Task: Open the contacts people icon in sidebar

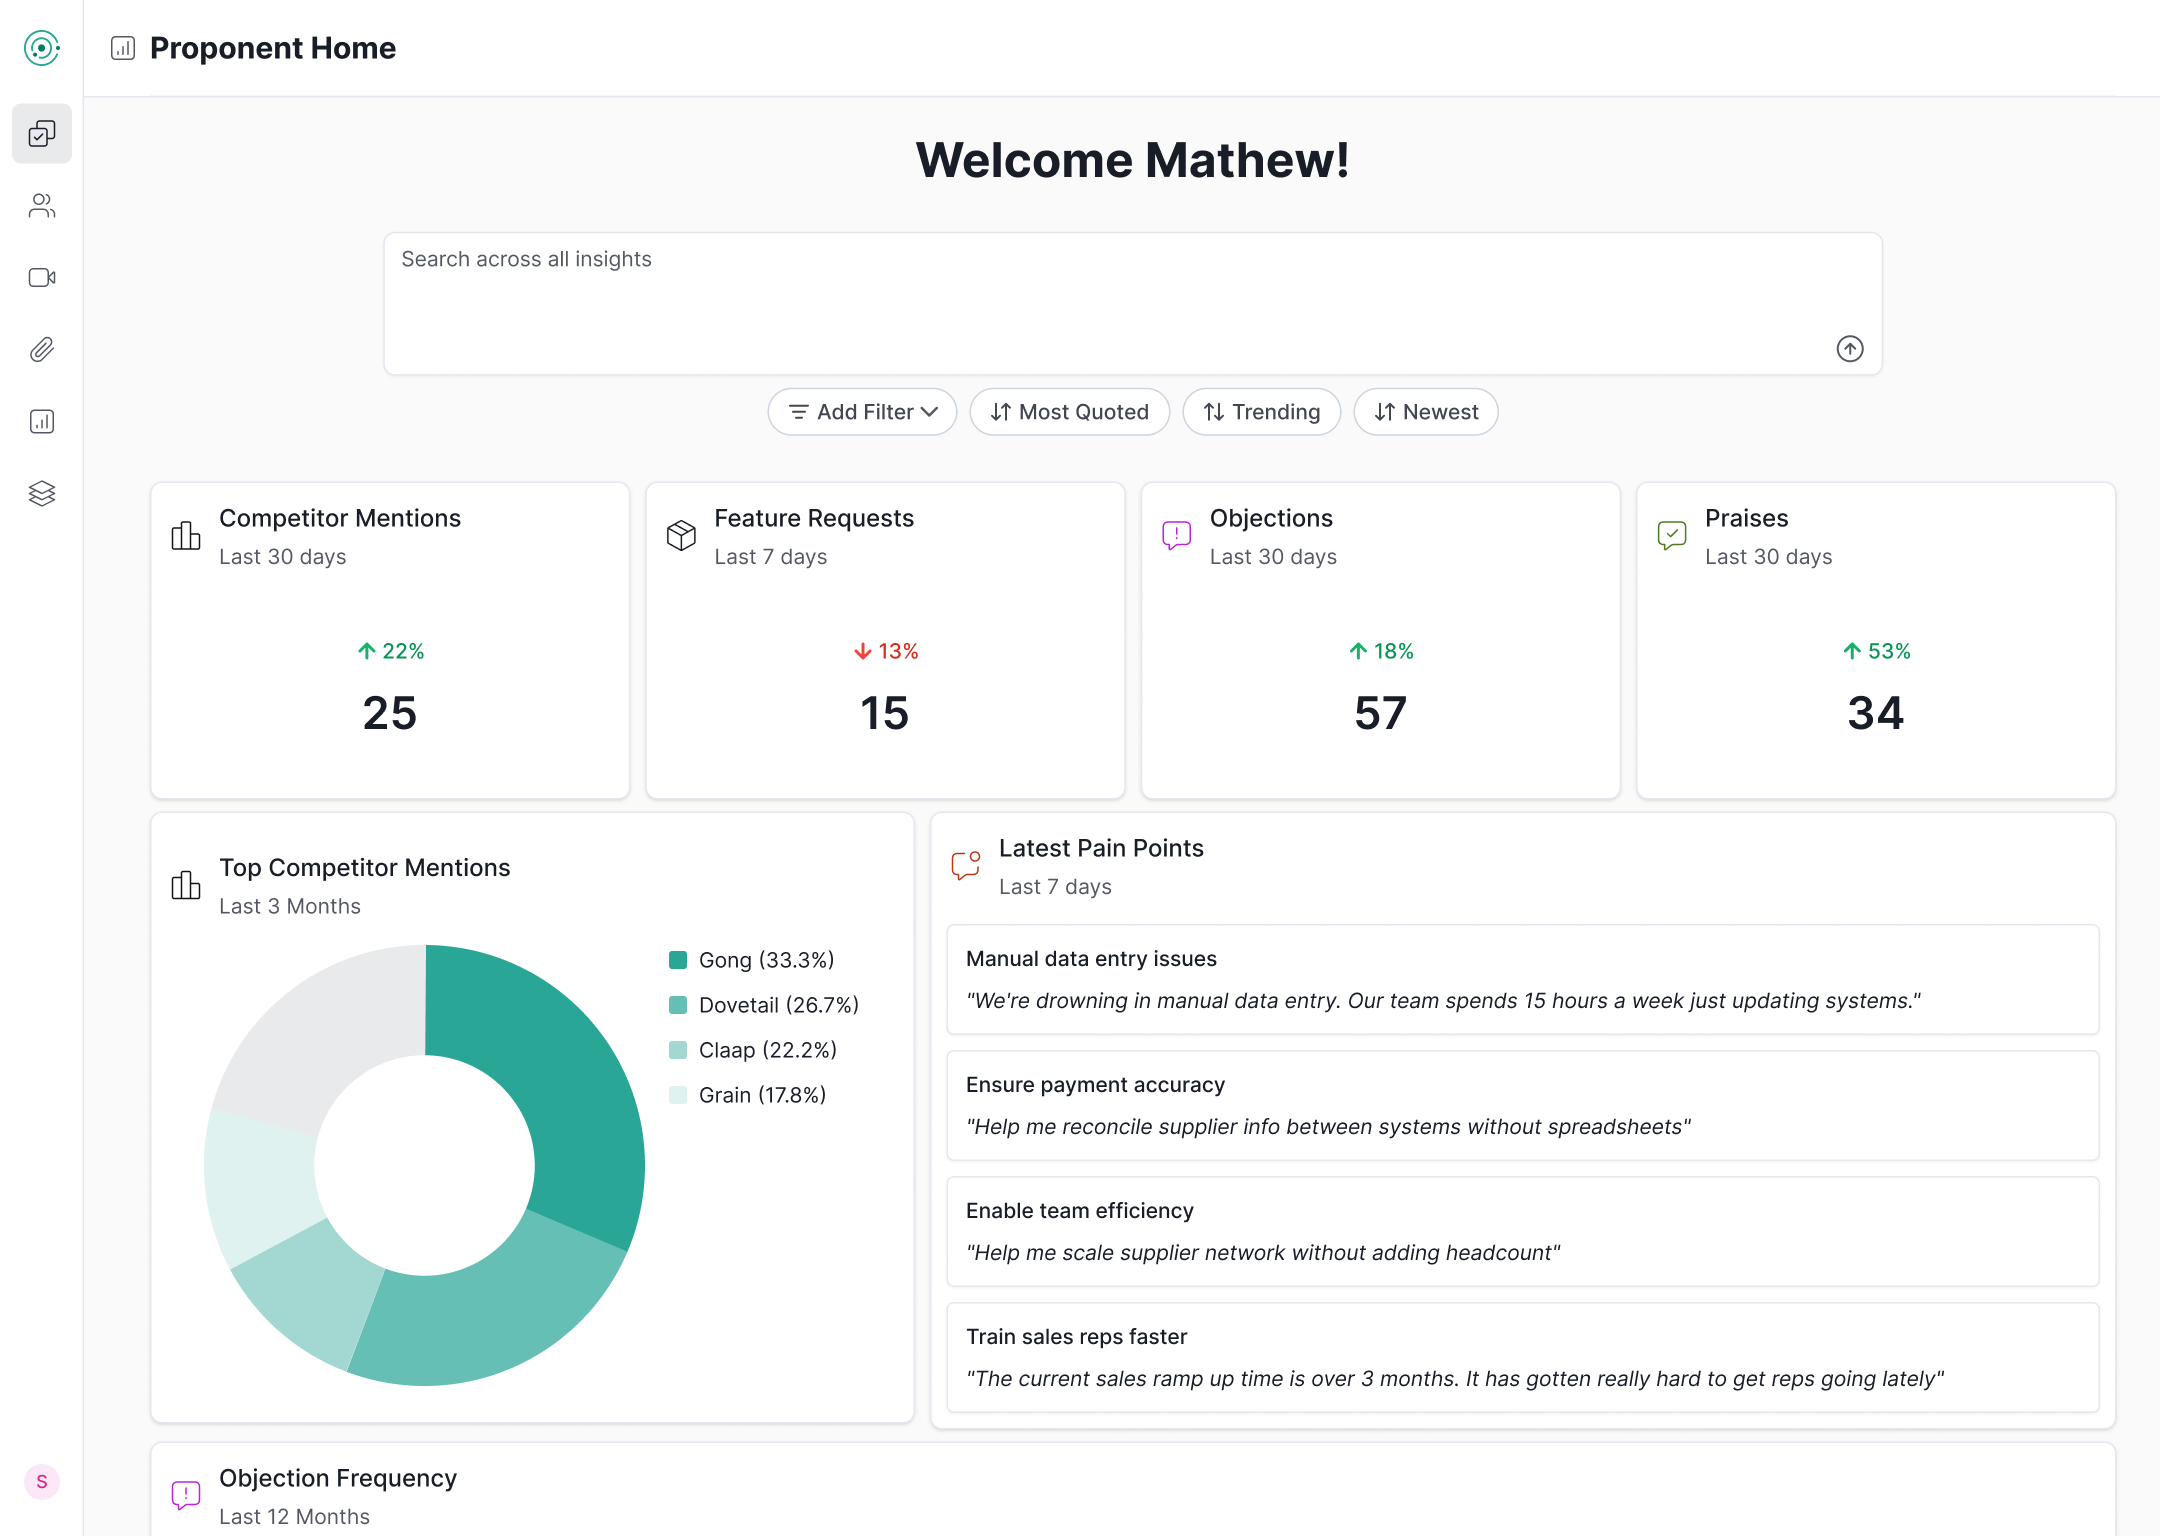Action: point(42,206)
